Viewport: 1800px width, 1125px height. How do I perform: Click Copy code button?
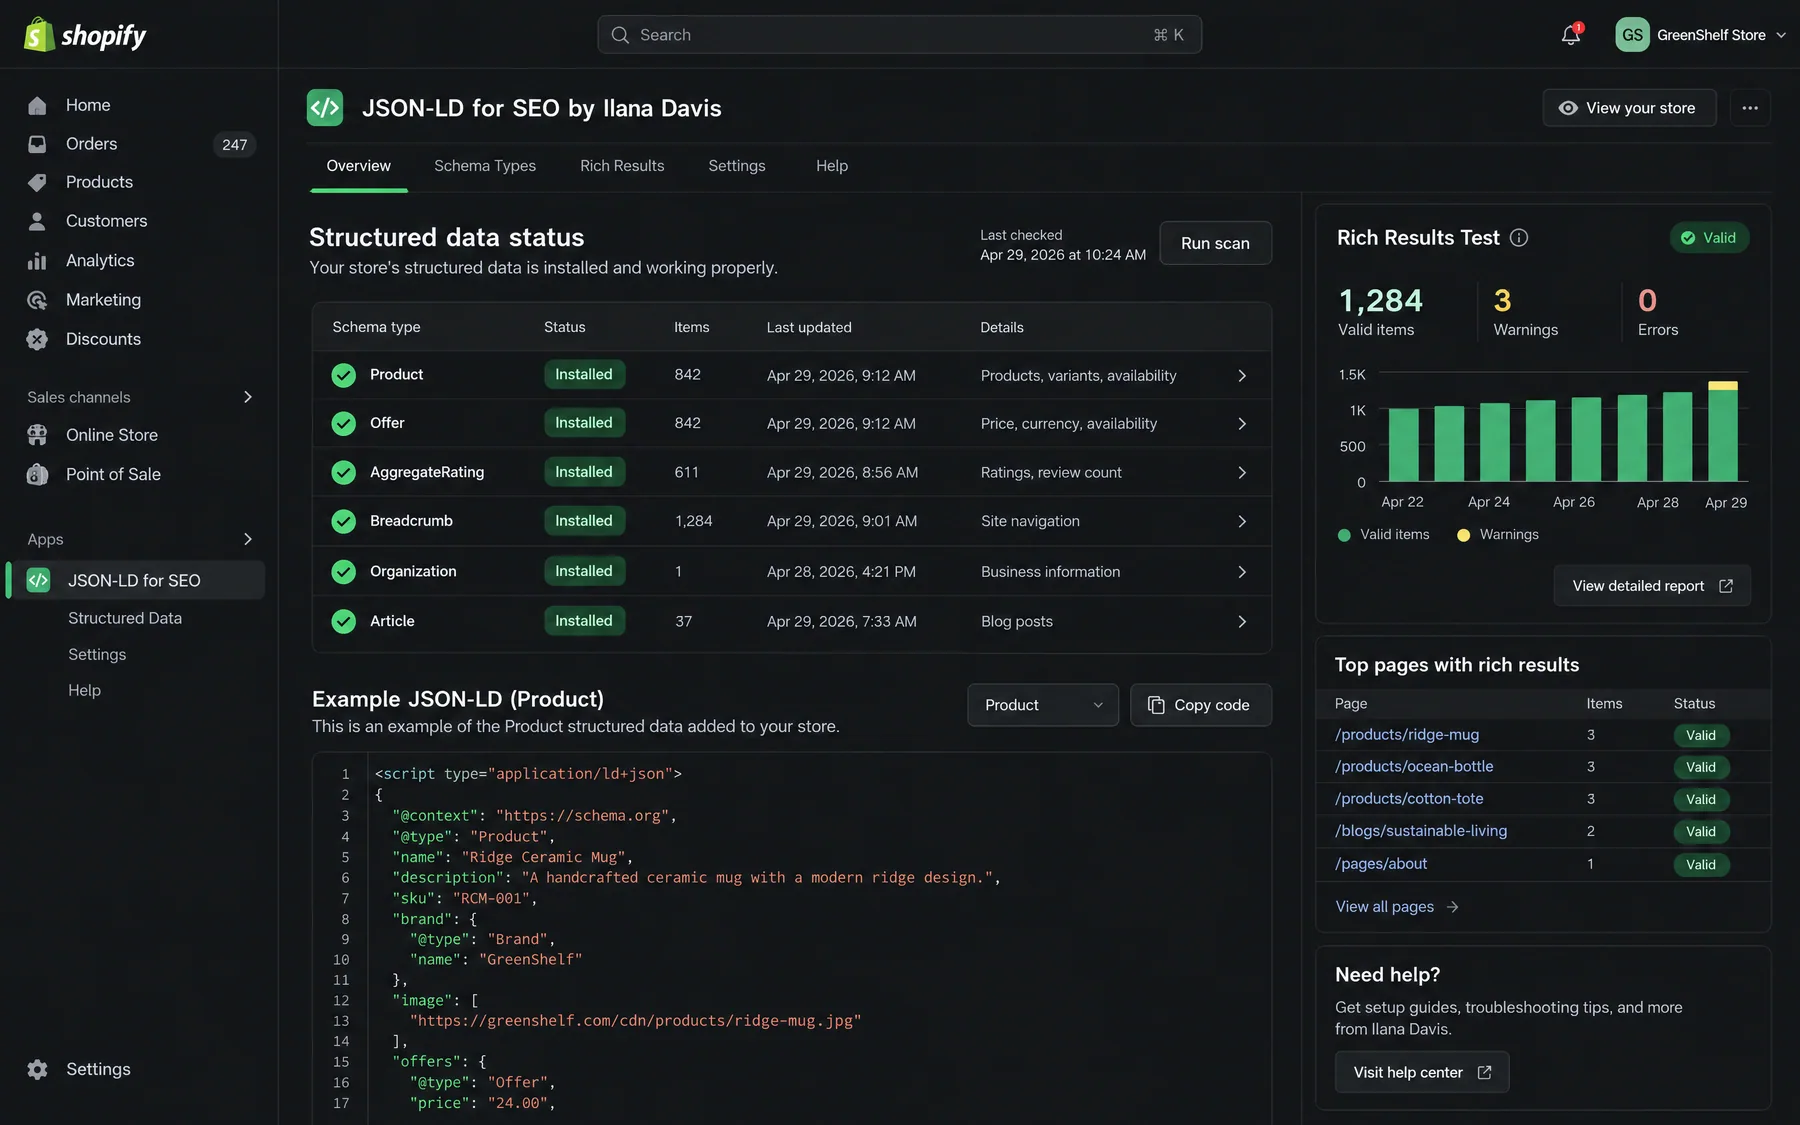click(x=1201, y=705)
